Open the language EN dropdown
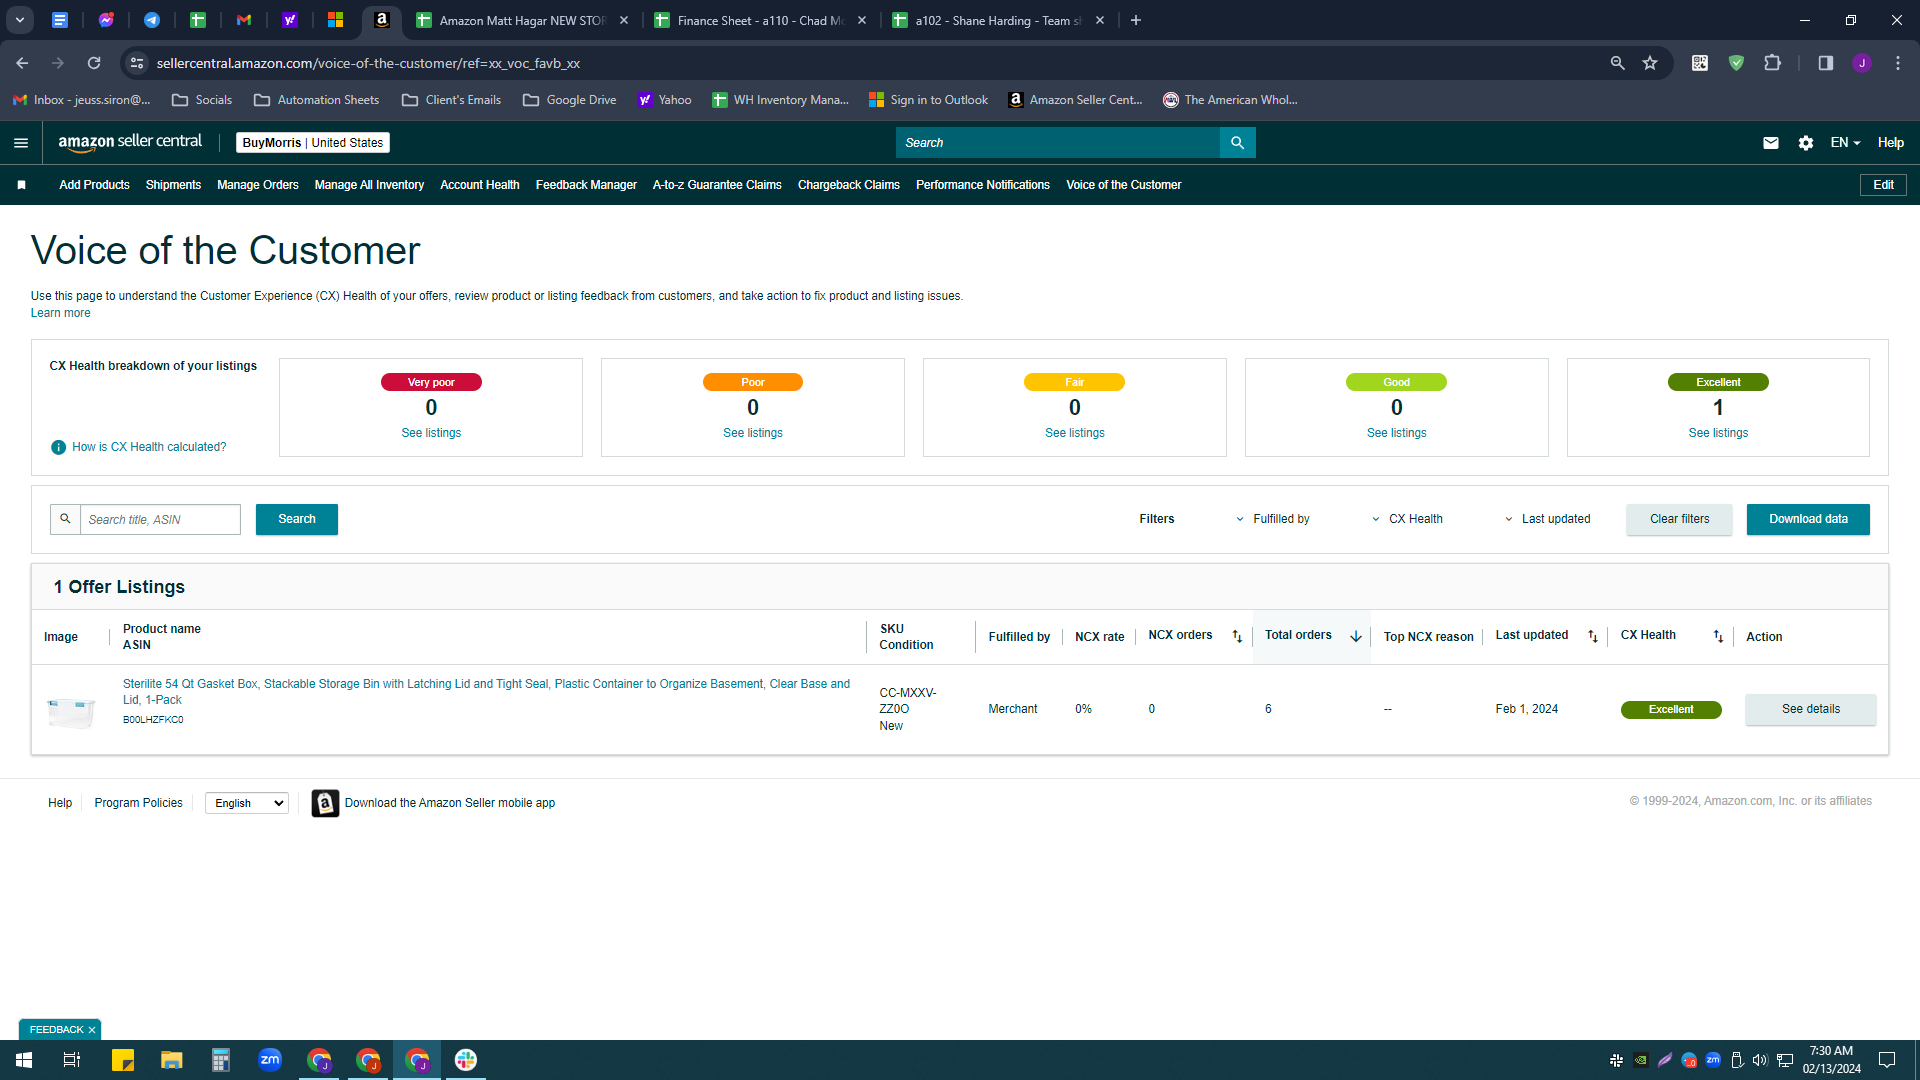 1845,143
